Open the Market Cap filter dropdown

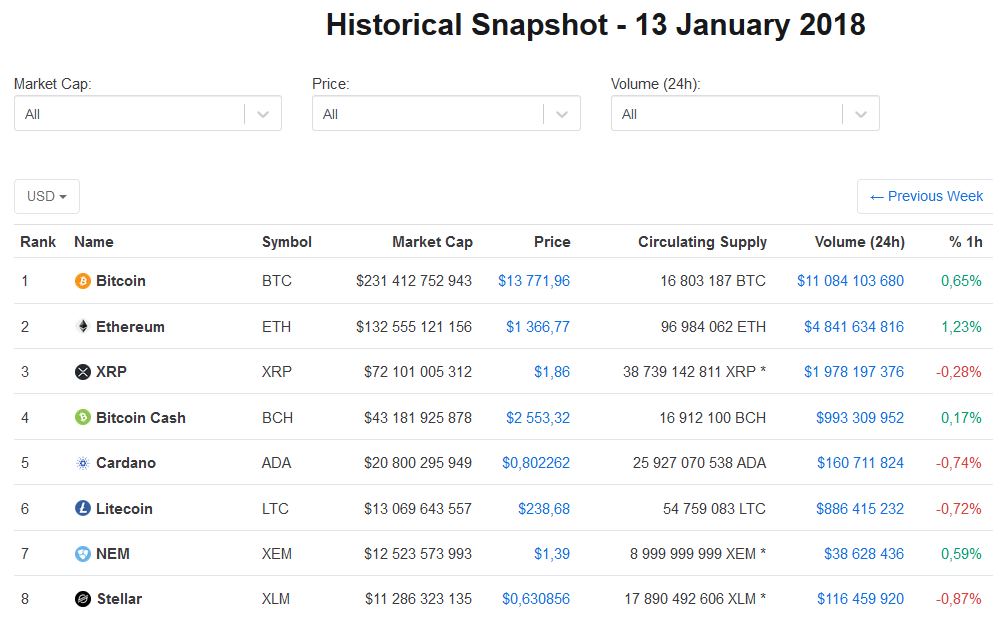[148, 114]
